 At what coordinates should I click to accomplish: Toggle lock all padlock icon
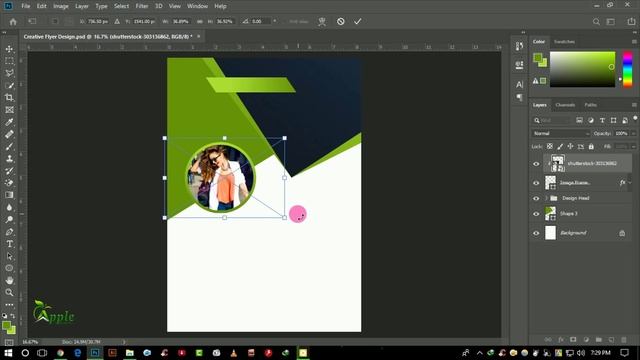pos(591,146)
